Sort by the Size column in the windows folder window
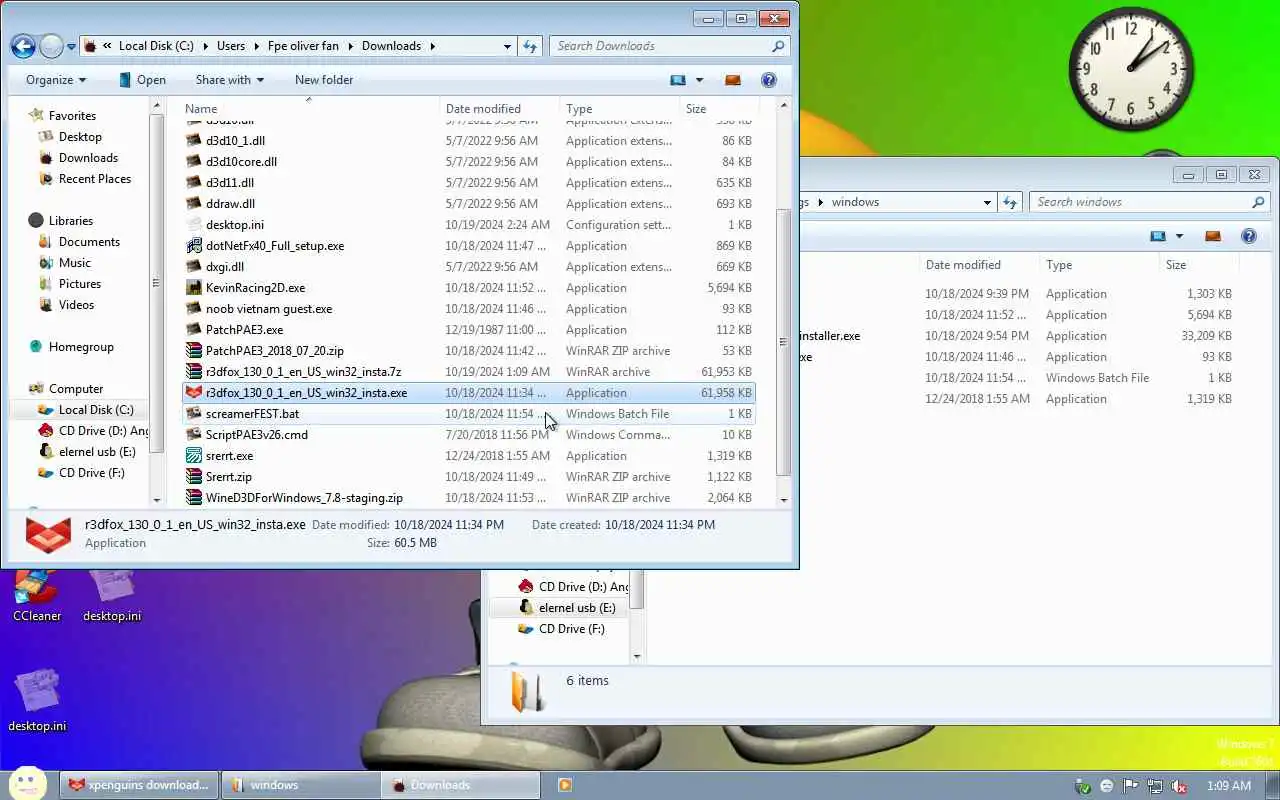 pyautogui.click(x=1200, y=265)
